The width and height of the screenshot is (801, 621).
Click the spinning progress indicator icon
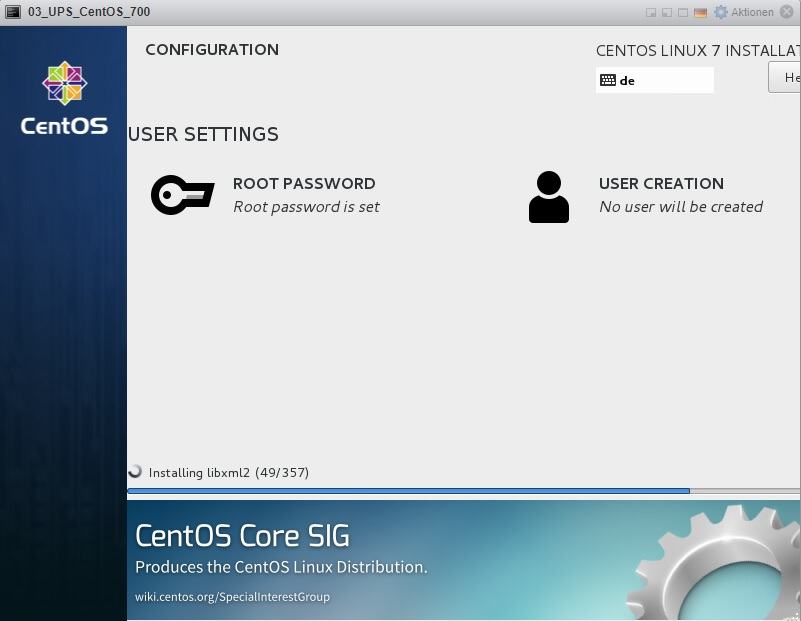coord(135,471)
